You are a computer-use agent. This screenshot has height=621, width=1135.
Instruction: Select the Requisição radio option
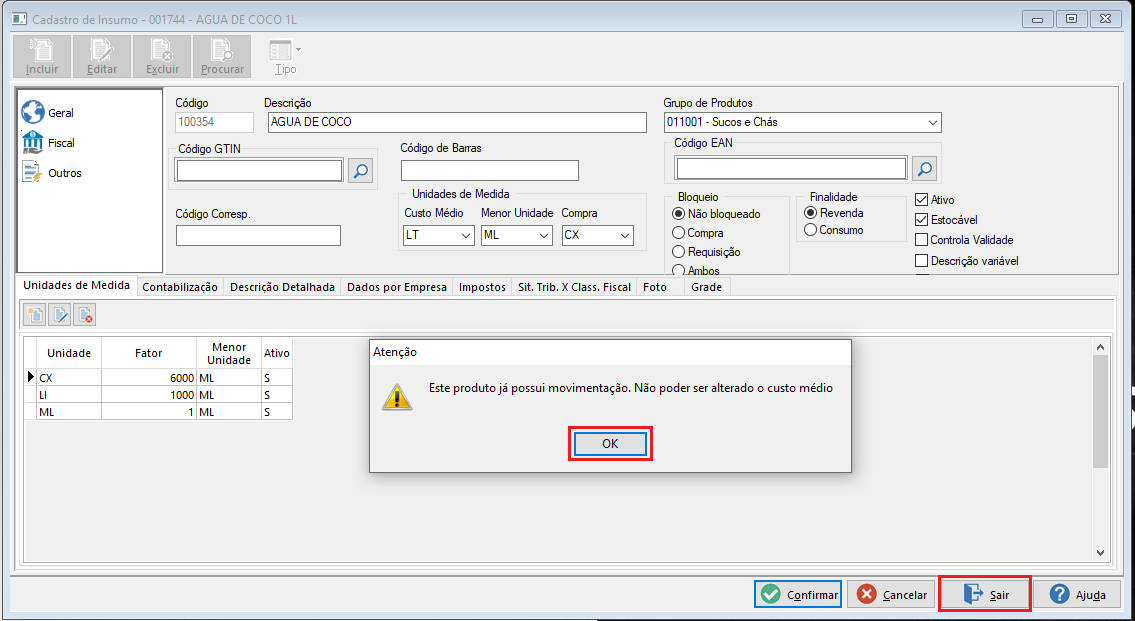click(x=706, y=252)
